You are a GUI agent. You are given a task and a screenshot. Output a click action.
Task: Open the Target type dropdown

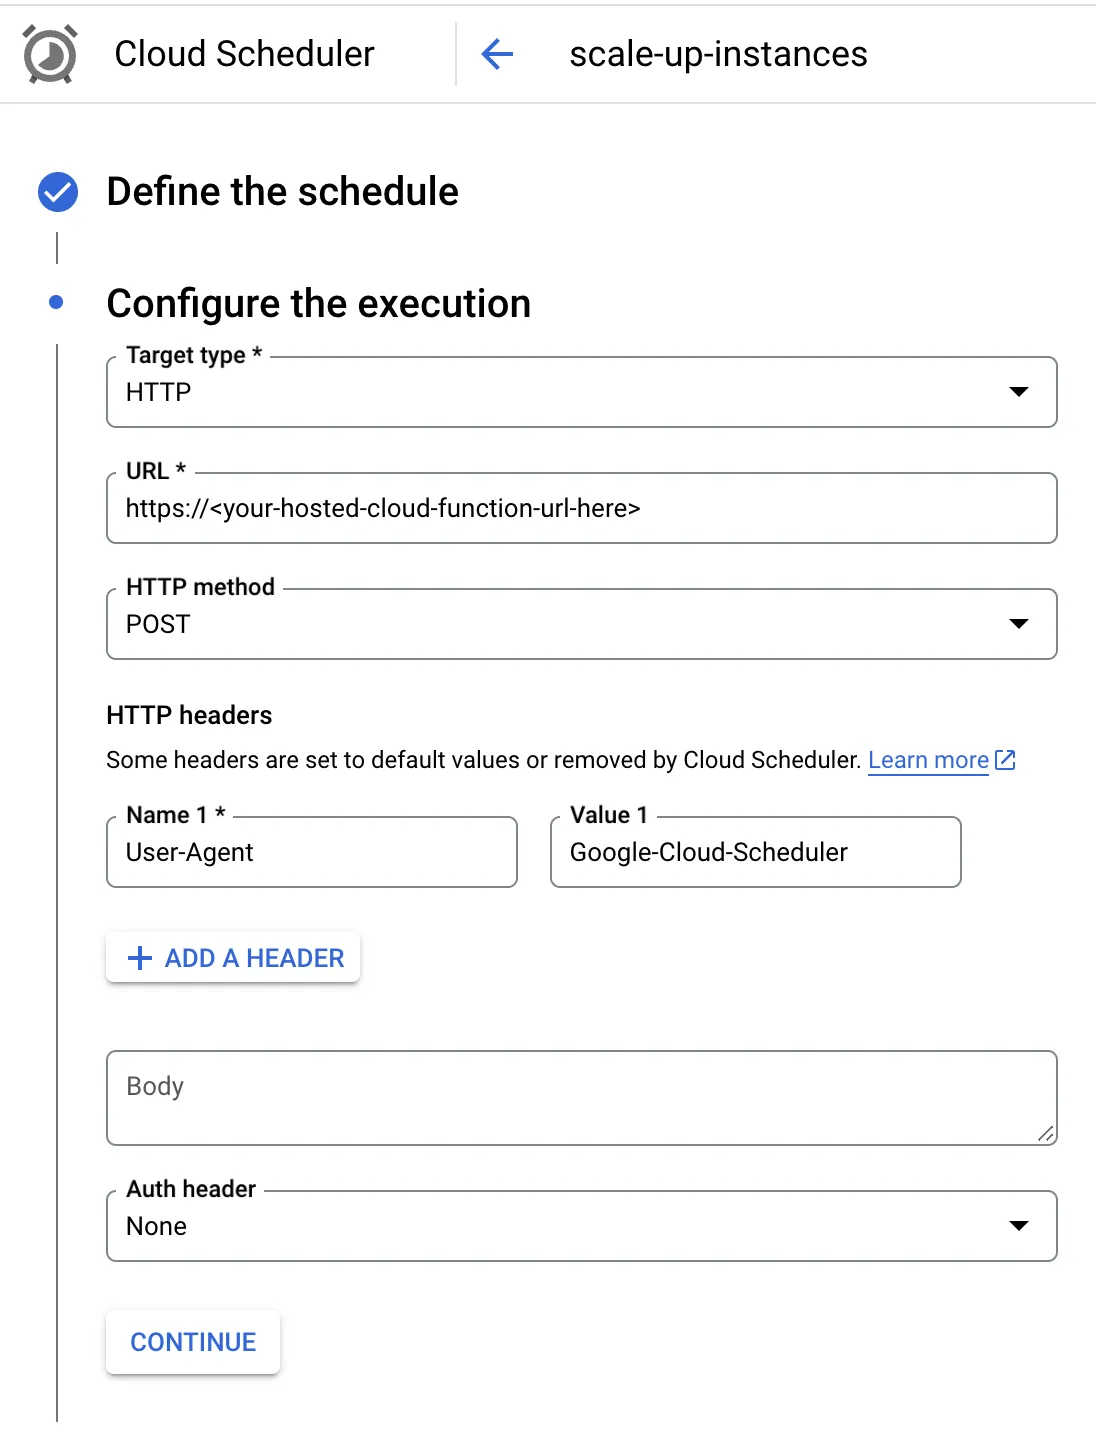[582, 392]
